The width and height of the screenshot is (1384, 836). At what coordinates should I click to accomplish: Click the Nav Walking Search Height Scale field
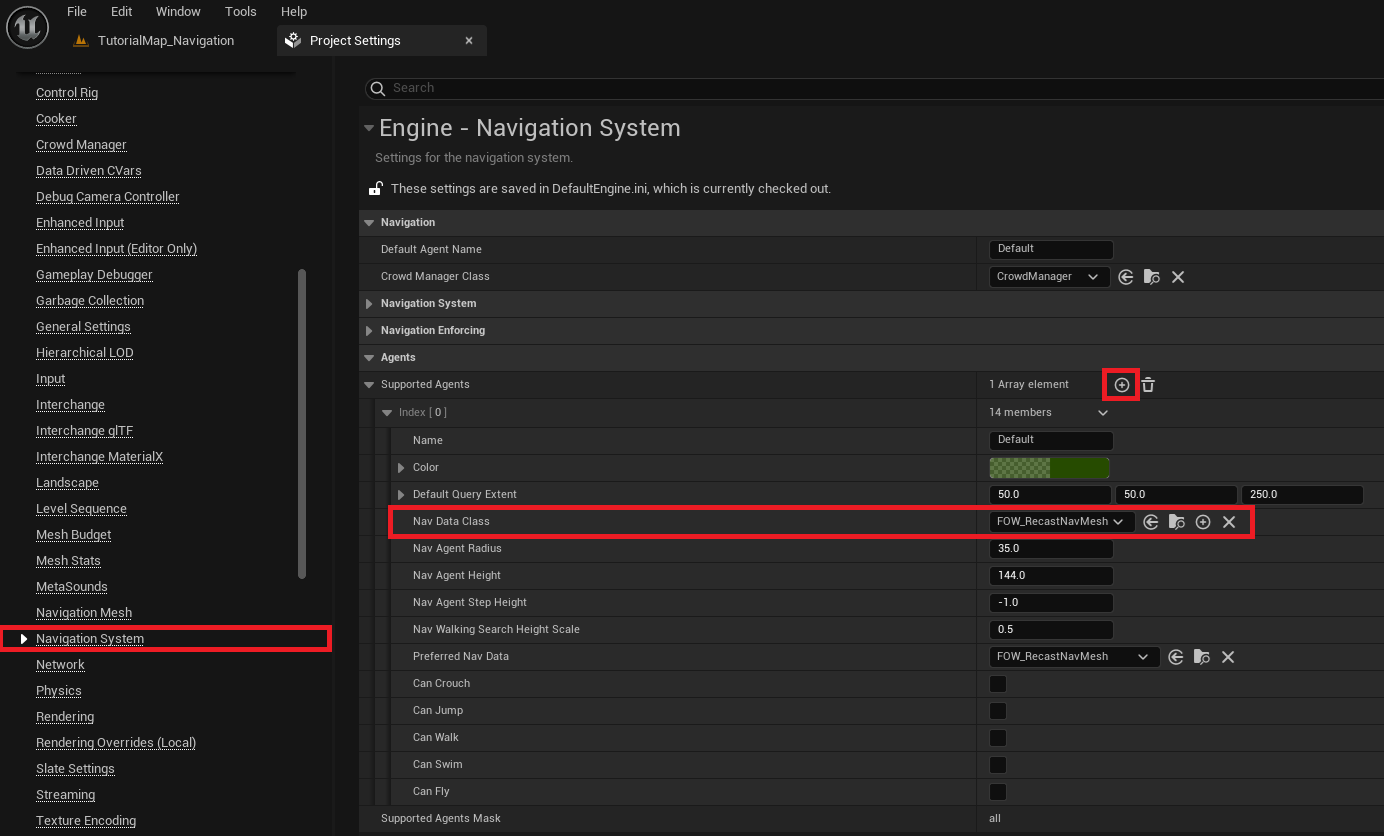[1051, 630]
